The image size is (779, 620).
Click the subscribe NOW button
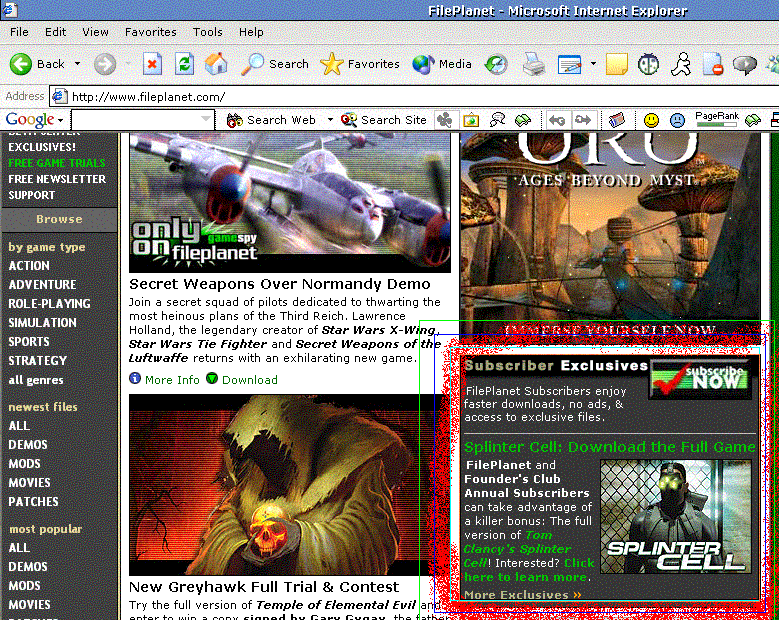click(700, 379)
